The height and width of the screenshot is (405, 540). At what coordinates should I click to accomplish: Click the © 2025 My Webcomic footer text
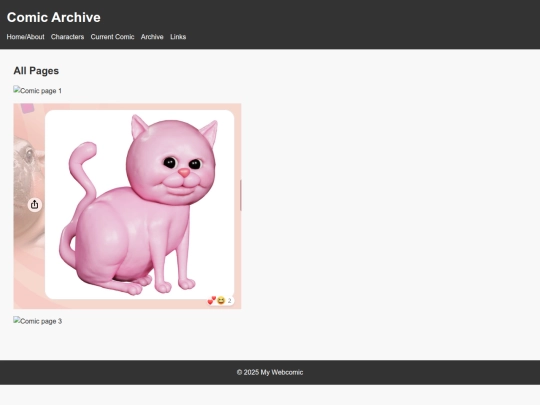270,372
